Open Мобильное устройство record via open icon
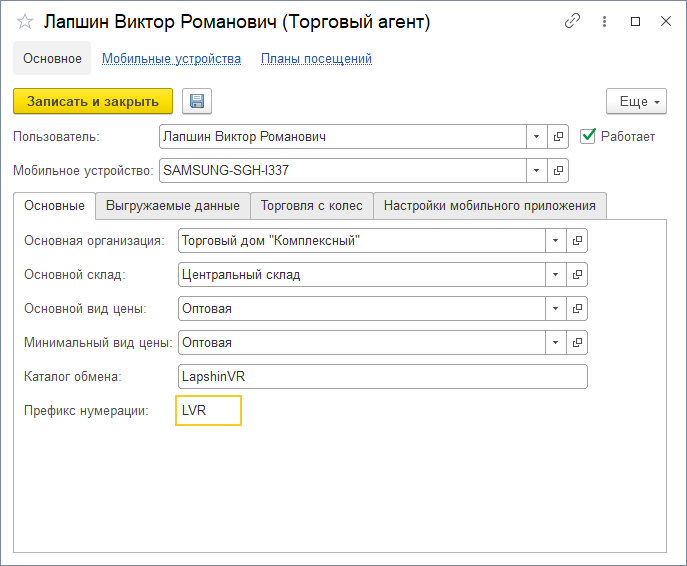This screenshot has height=566, width=687. point(559,170)
